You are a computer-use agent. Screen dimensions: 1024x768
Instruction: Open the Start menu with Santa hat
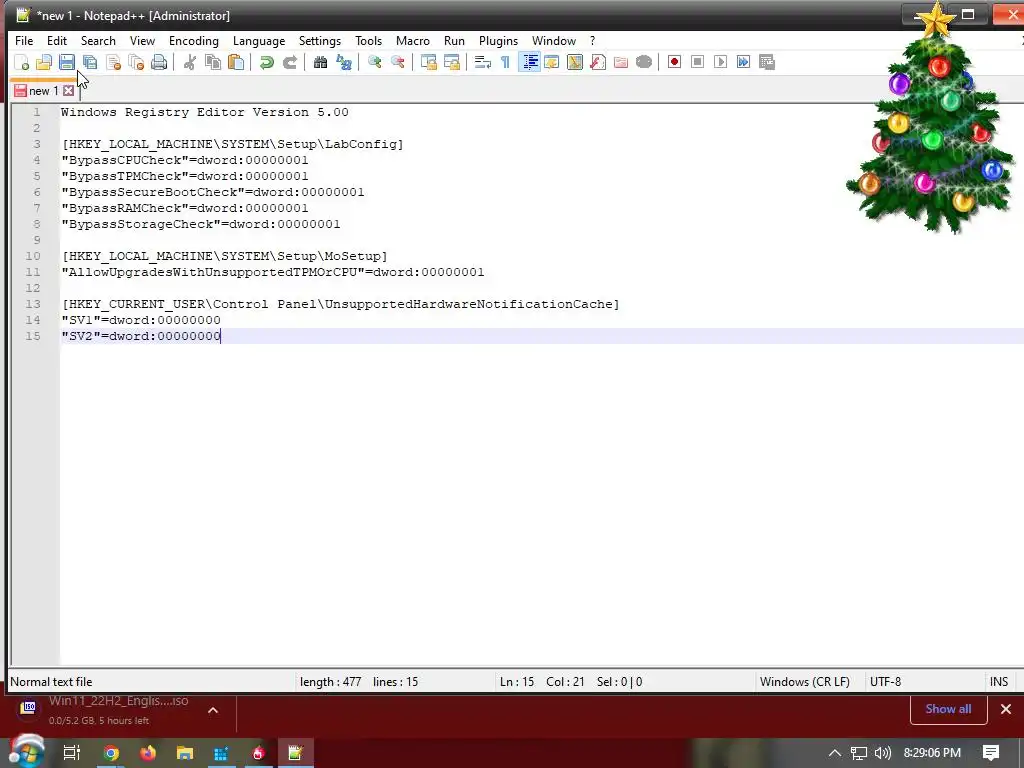pos(26,751)
